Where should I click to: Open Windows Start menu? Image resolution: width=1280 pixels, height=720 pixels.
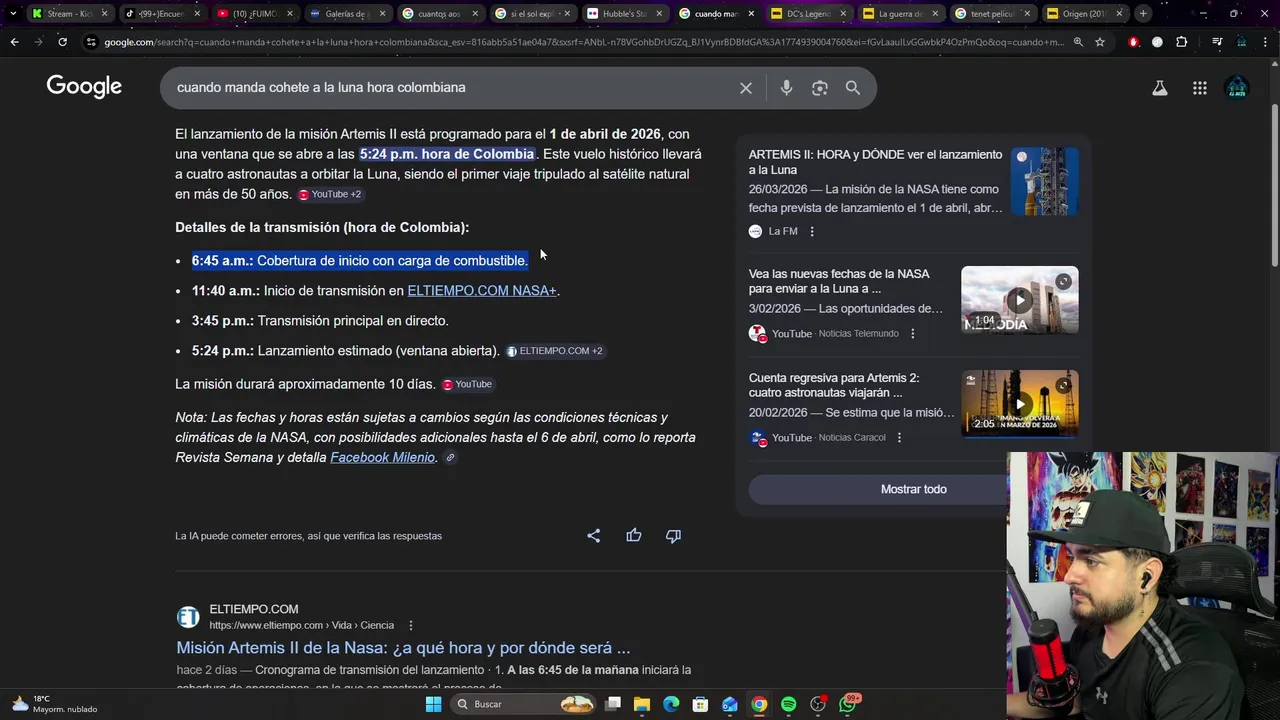tap(433, 704)
